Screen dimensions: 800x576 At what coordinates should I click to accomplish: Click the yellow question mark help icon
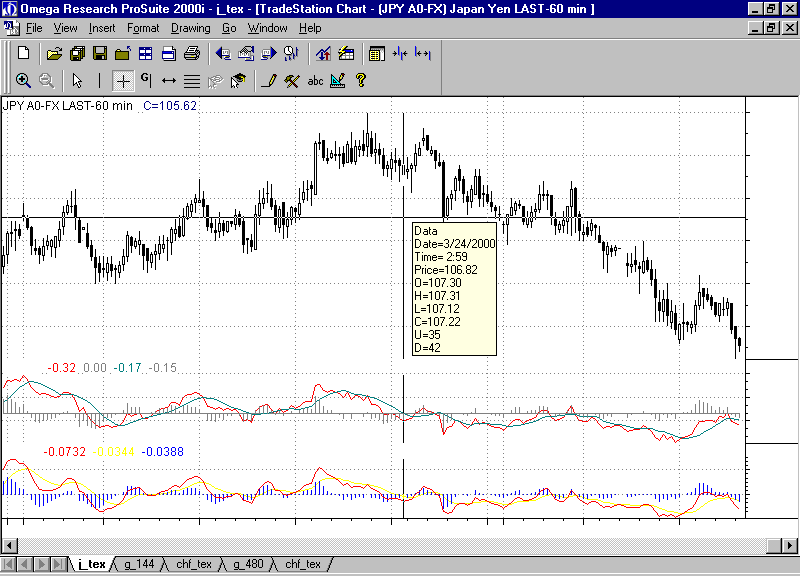[361, 81]
